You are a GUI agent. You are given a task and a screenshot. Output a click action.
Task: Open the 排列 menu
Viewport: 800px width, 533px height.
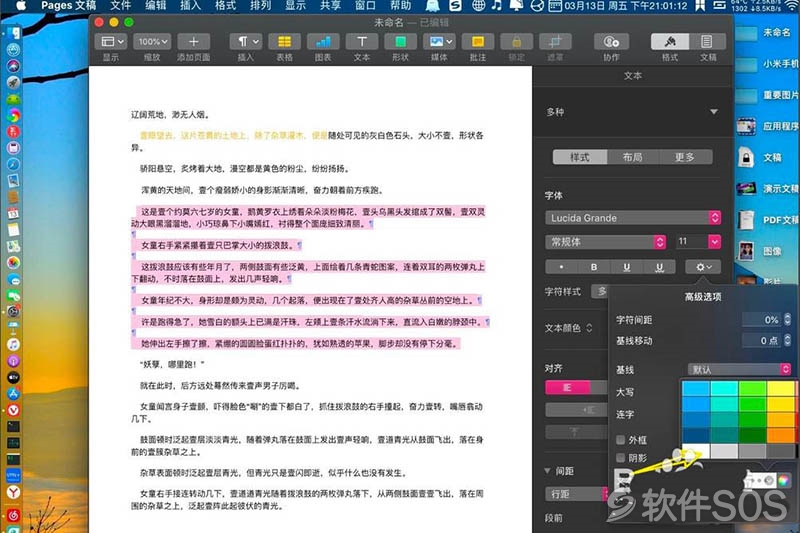coord(260,6)
